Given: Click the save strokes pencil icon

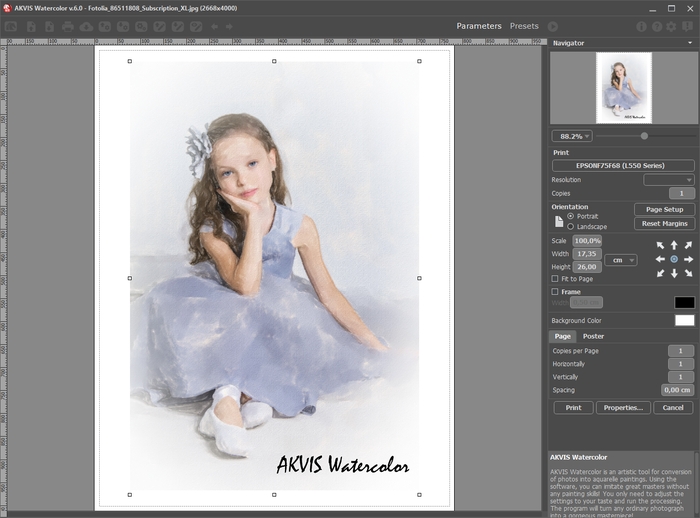Looking at the screenshot, I should coord(178,27).
